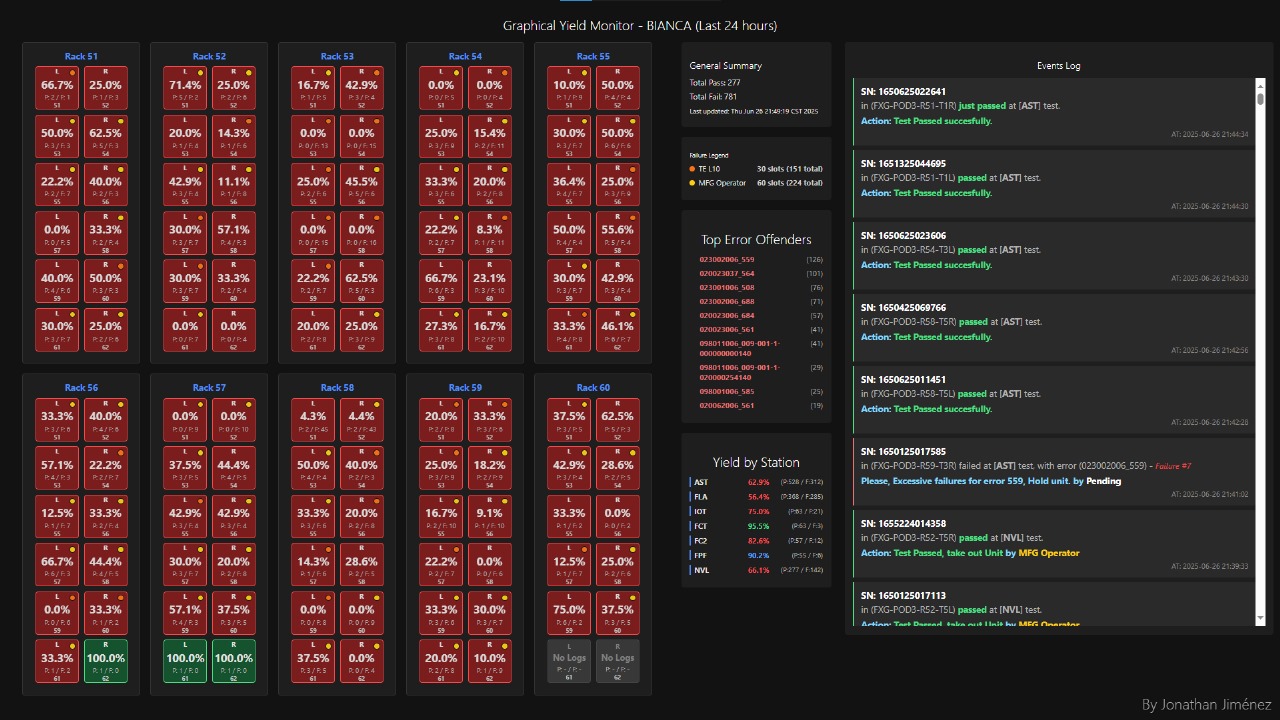The image size is (1280, 720).
Task: Click the FCT station row showing 95.5%
Action: pos(756,526)
